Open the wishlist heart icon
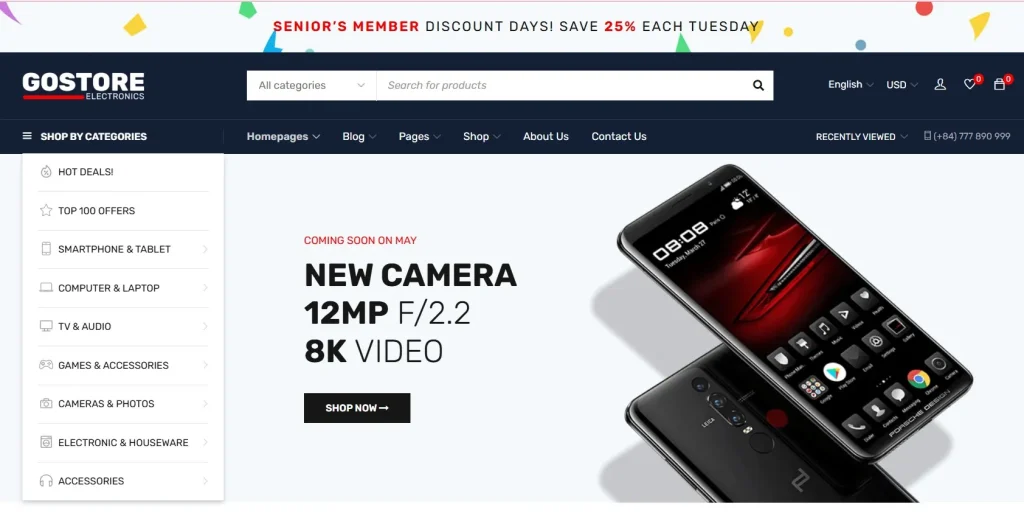1024x524 pixels. tap(970, 84)
